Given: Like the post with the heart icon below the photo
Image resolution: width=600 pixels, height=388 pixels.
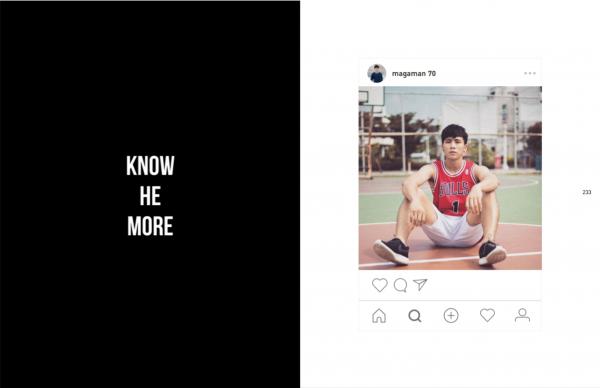Looking at the screenshot, I should pyautogui.click(x=380, y=285).
